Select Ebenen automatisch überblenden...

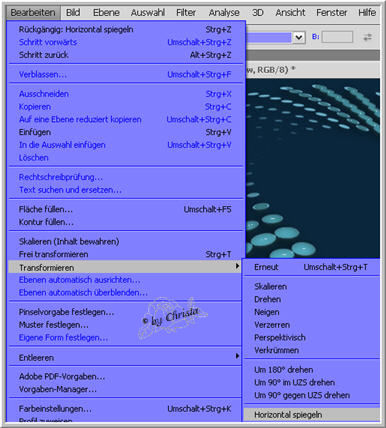point(125,292)
